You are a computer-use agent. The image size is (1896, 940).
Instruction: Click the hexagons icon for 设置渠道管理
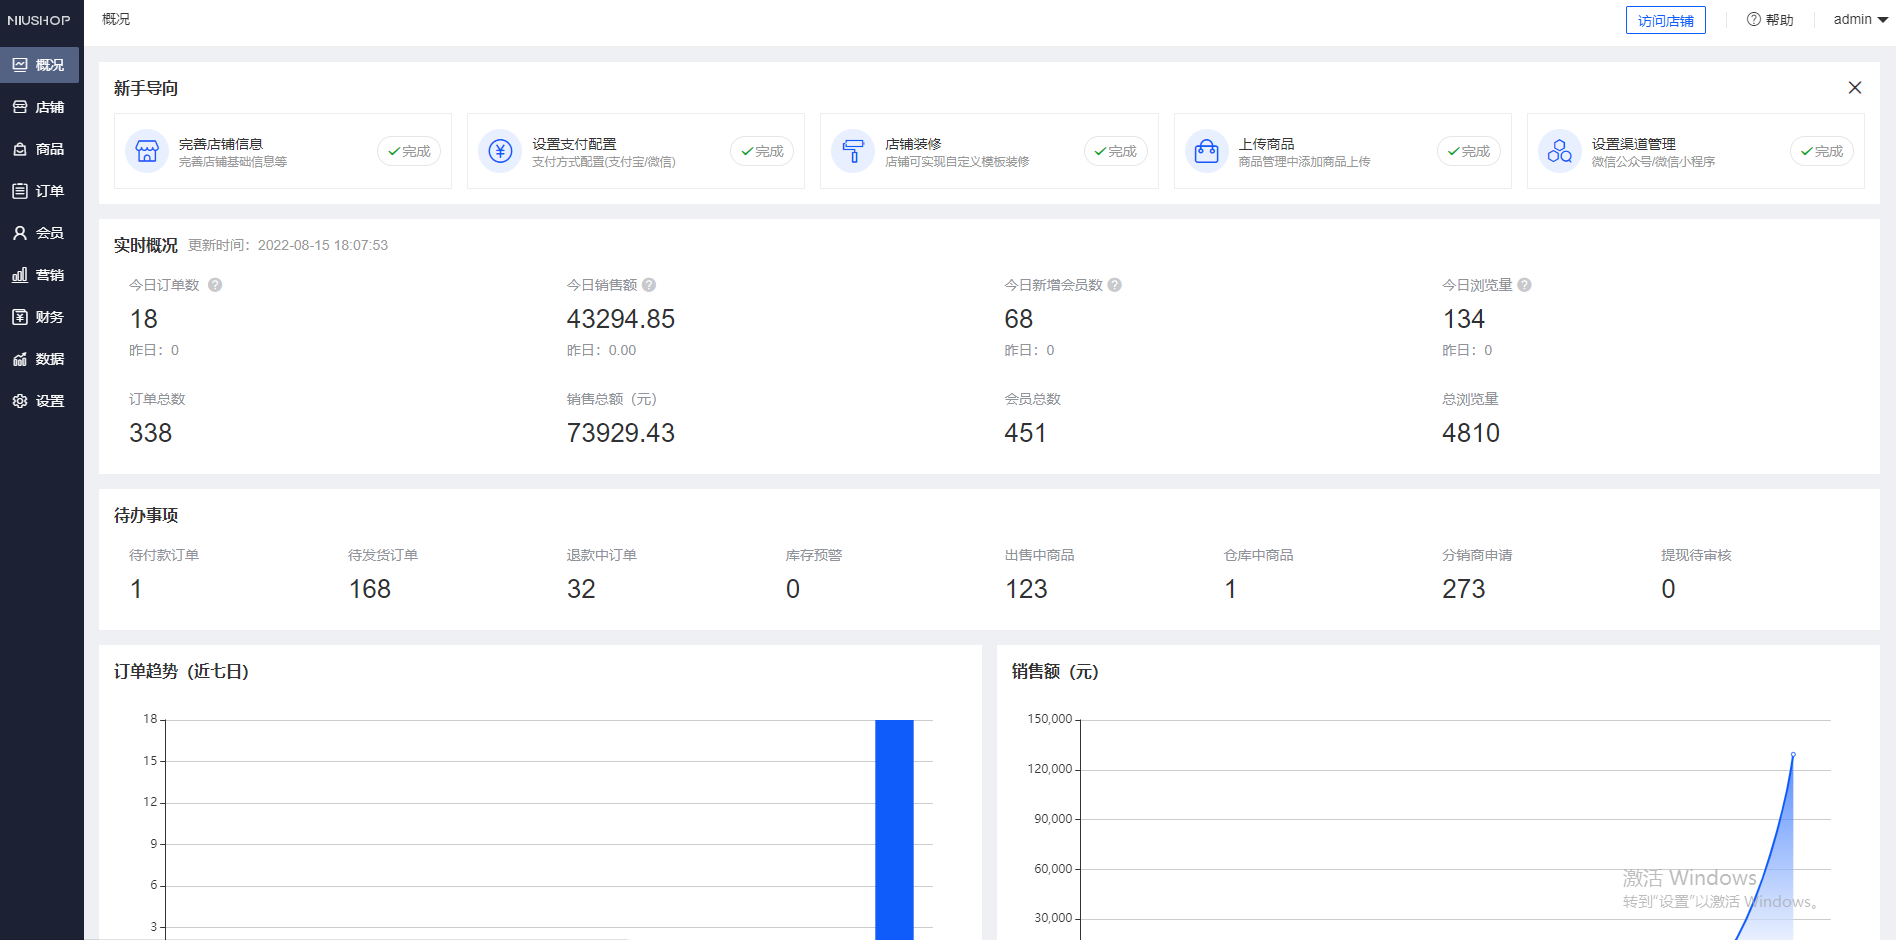coord(1560,151)
